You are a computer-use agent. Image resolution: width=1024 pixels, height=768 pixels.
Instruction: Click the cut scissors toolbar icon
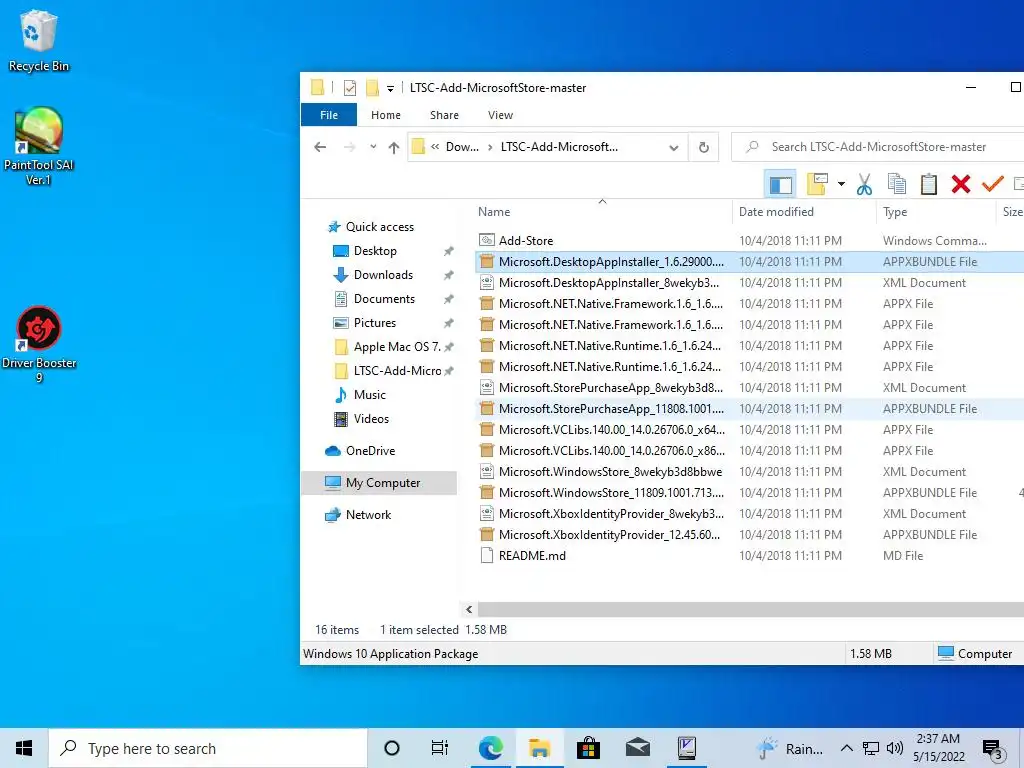(x=864, y=184)
